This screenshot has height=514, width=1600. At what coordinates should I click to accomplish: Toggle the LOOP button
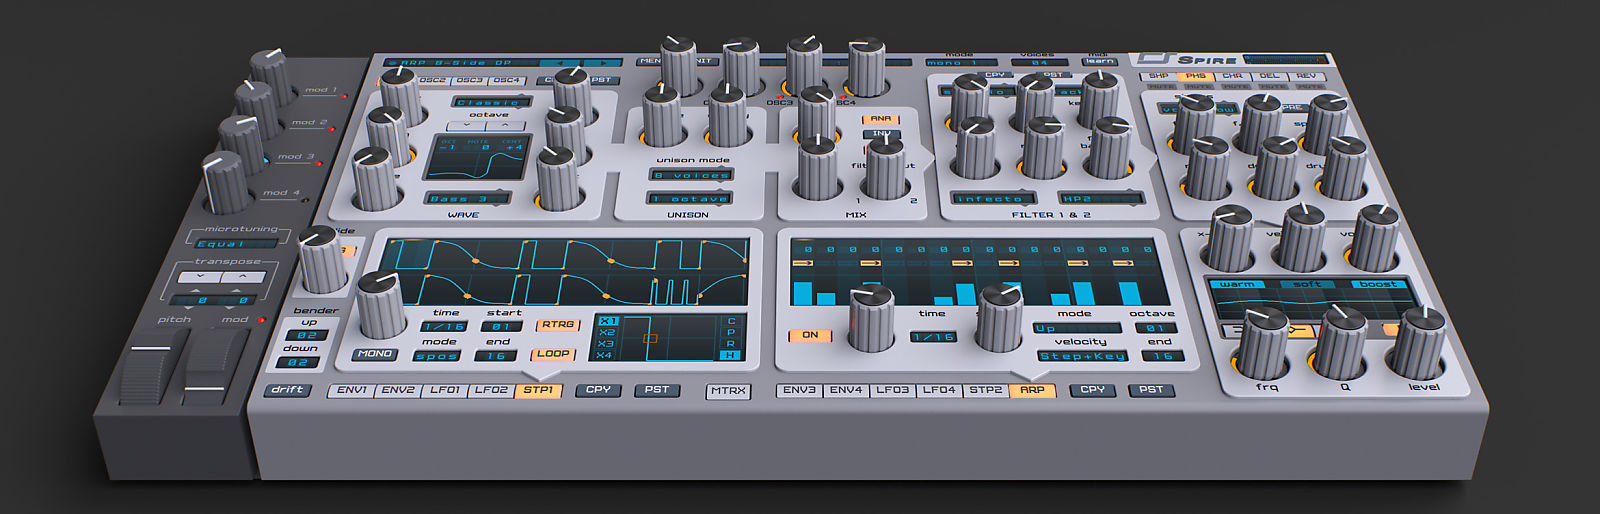pyautogui.click(x=553, y=354)
